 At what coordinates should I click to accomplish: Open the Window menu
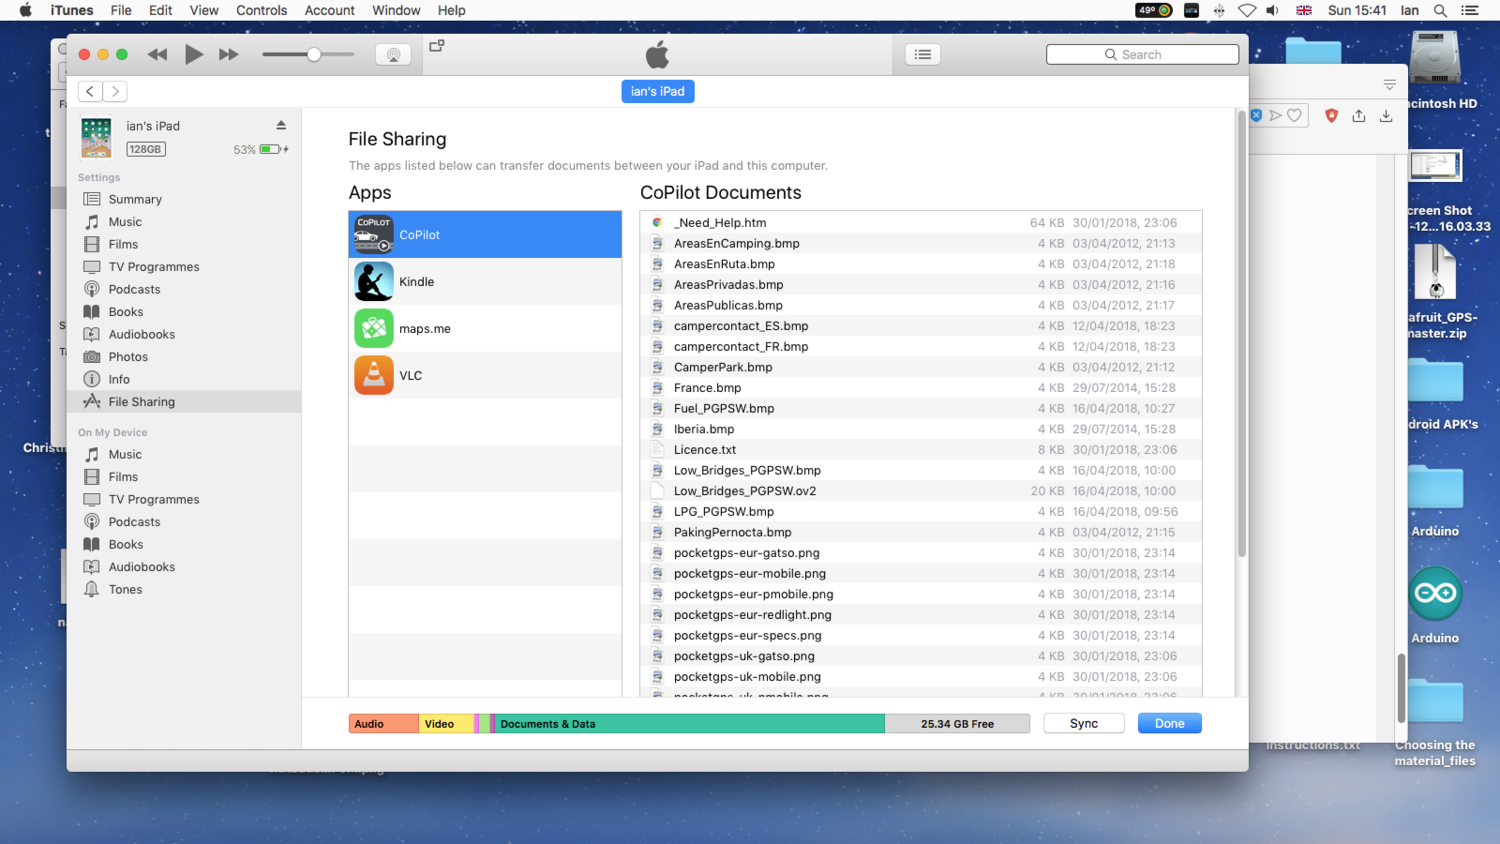(x=396, y=10)
